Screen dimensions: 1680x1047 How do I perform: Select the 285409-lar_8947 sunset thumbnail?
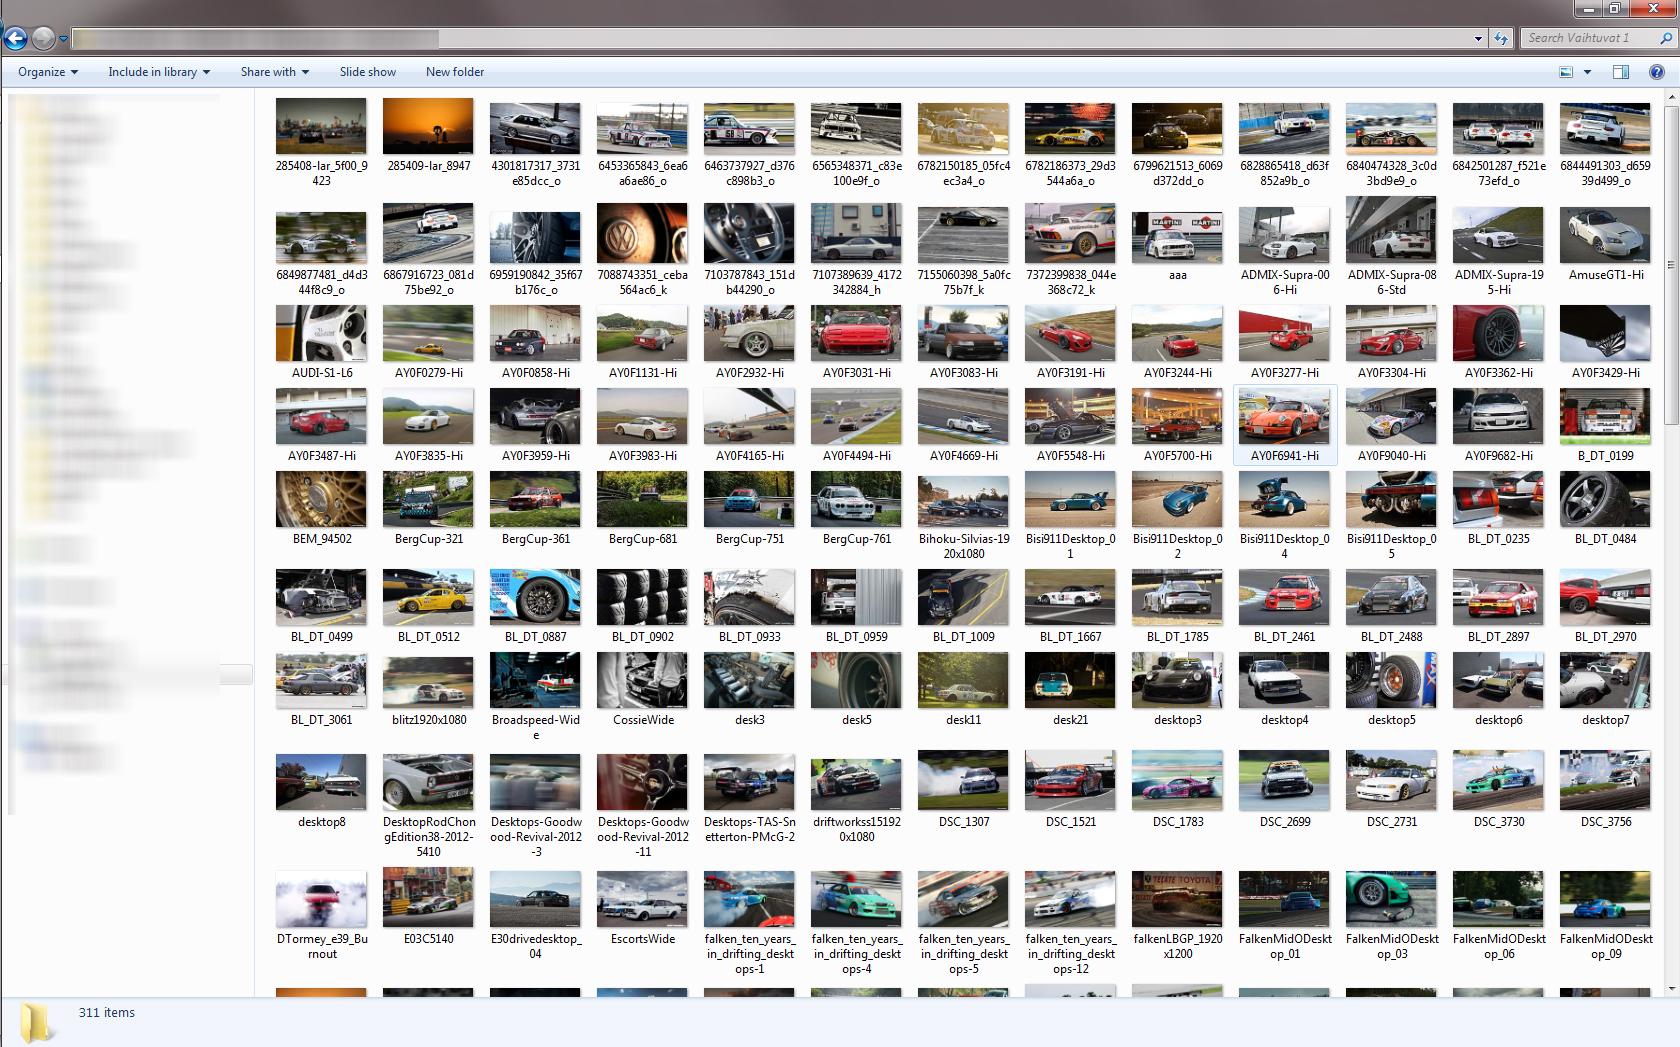coord(428,128)
